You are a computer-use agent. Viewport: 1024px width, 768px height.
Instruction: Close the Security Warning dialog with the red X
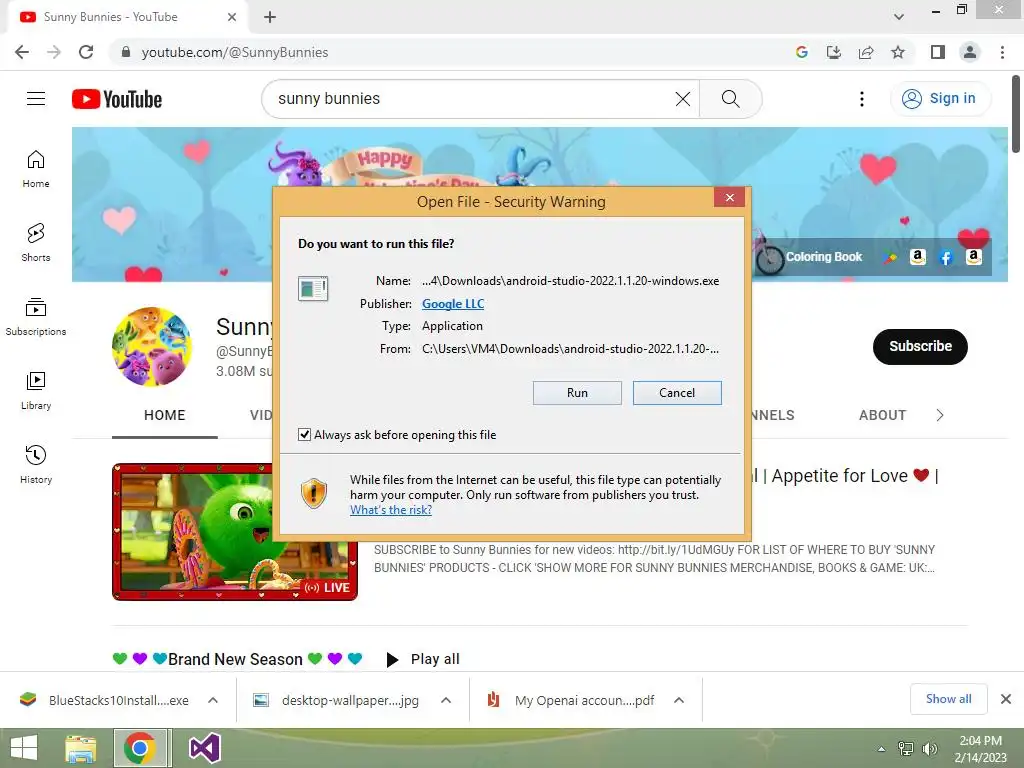[729, 197]
